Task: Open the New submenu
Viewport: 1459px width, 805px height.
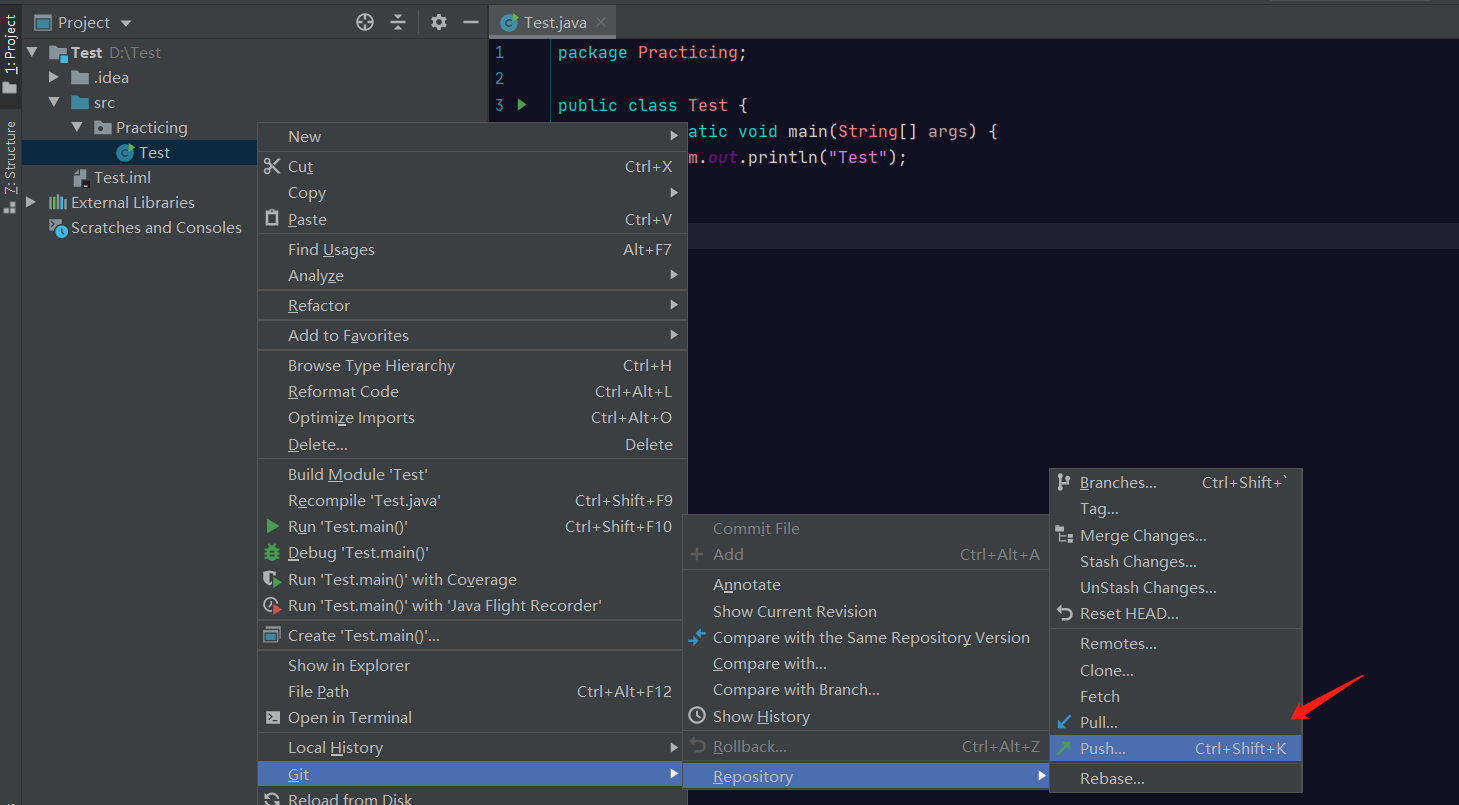Action: [472, 136]
